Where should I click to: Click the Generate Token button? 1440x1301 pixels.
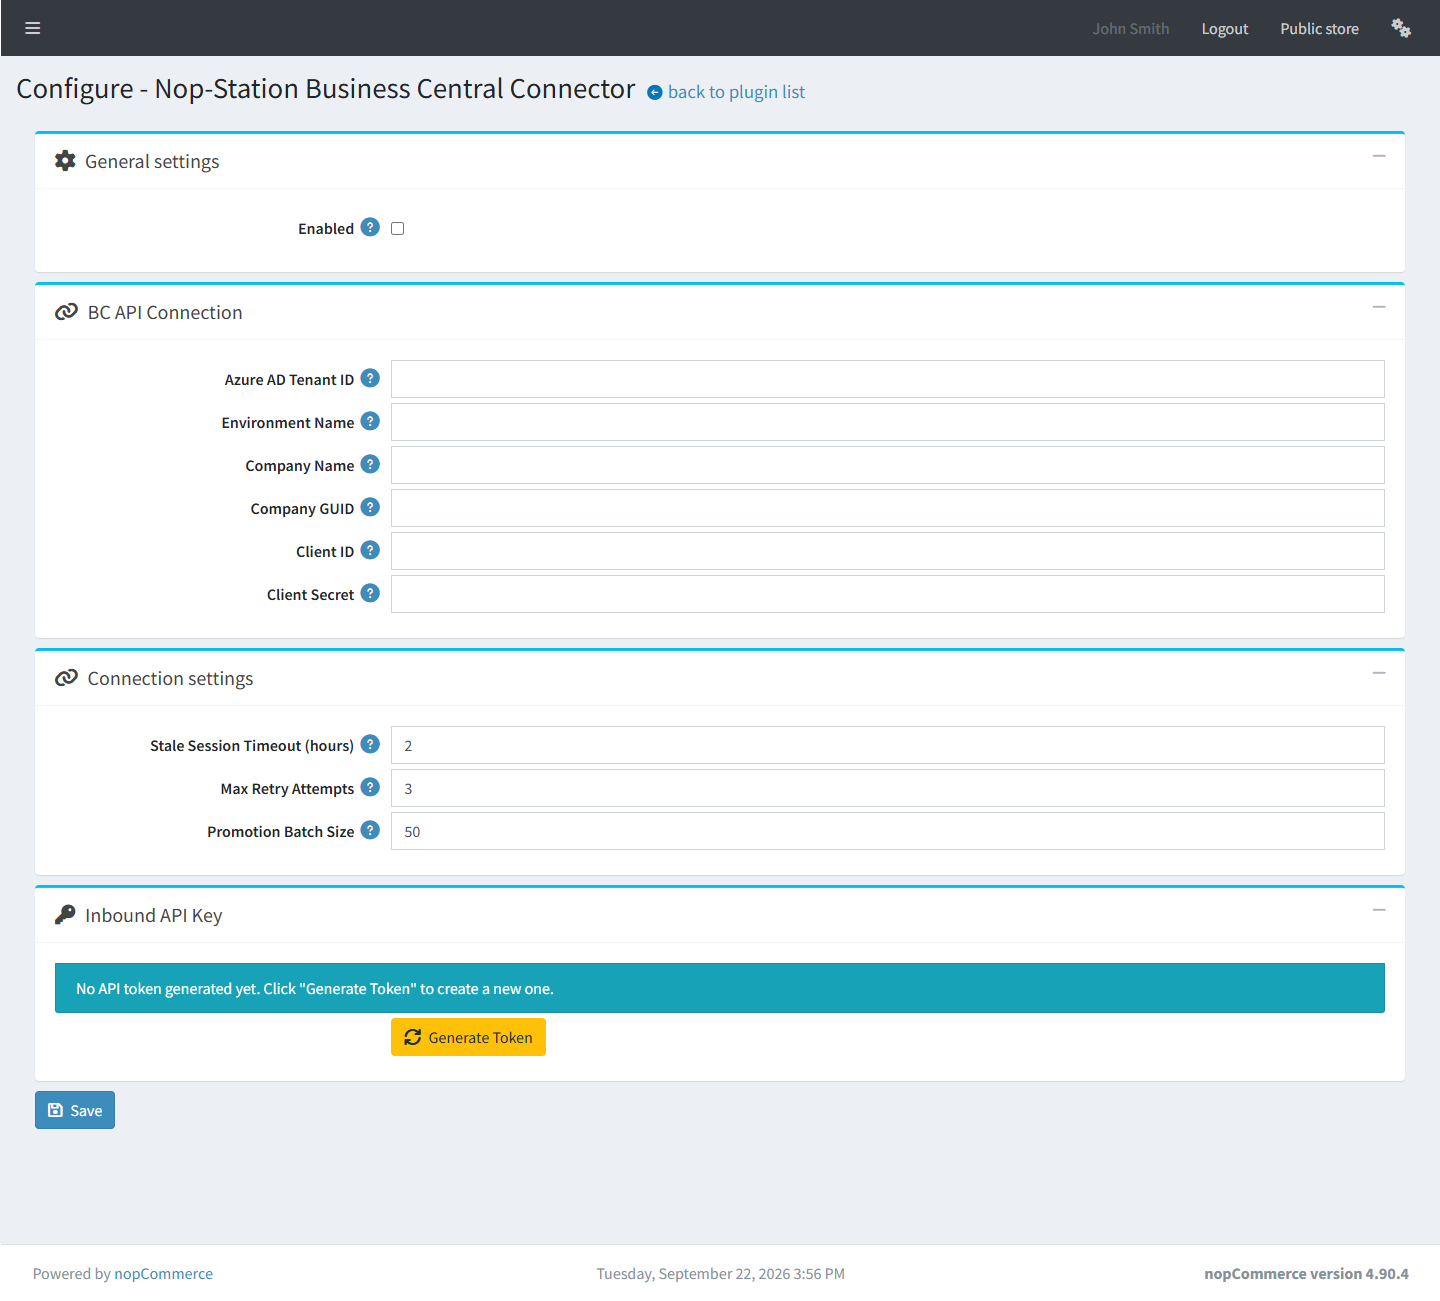[x=468, y=1037]
